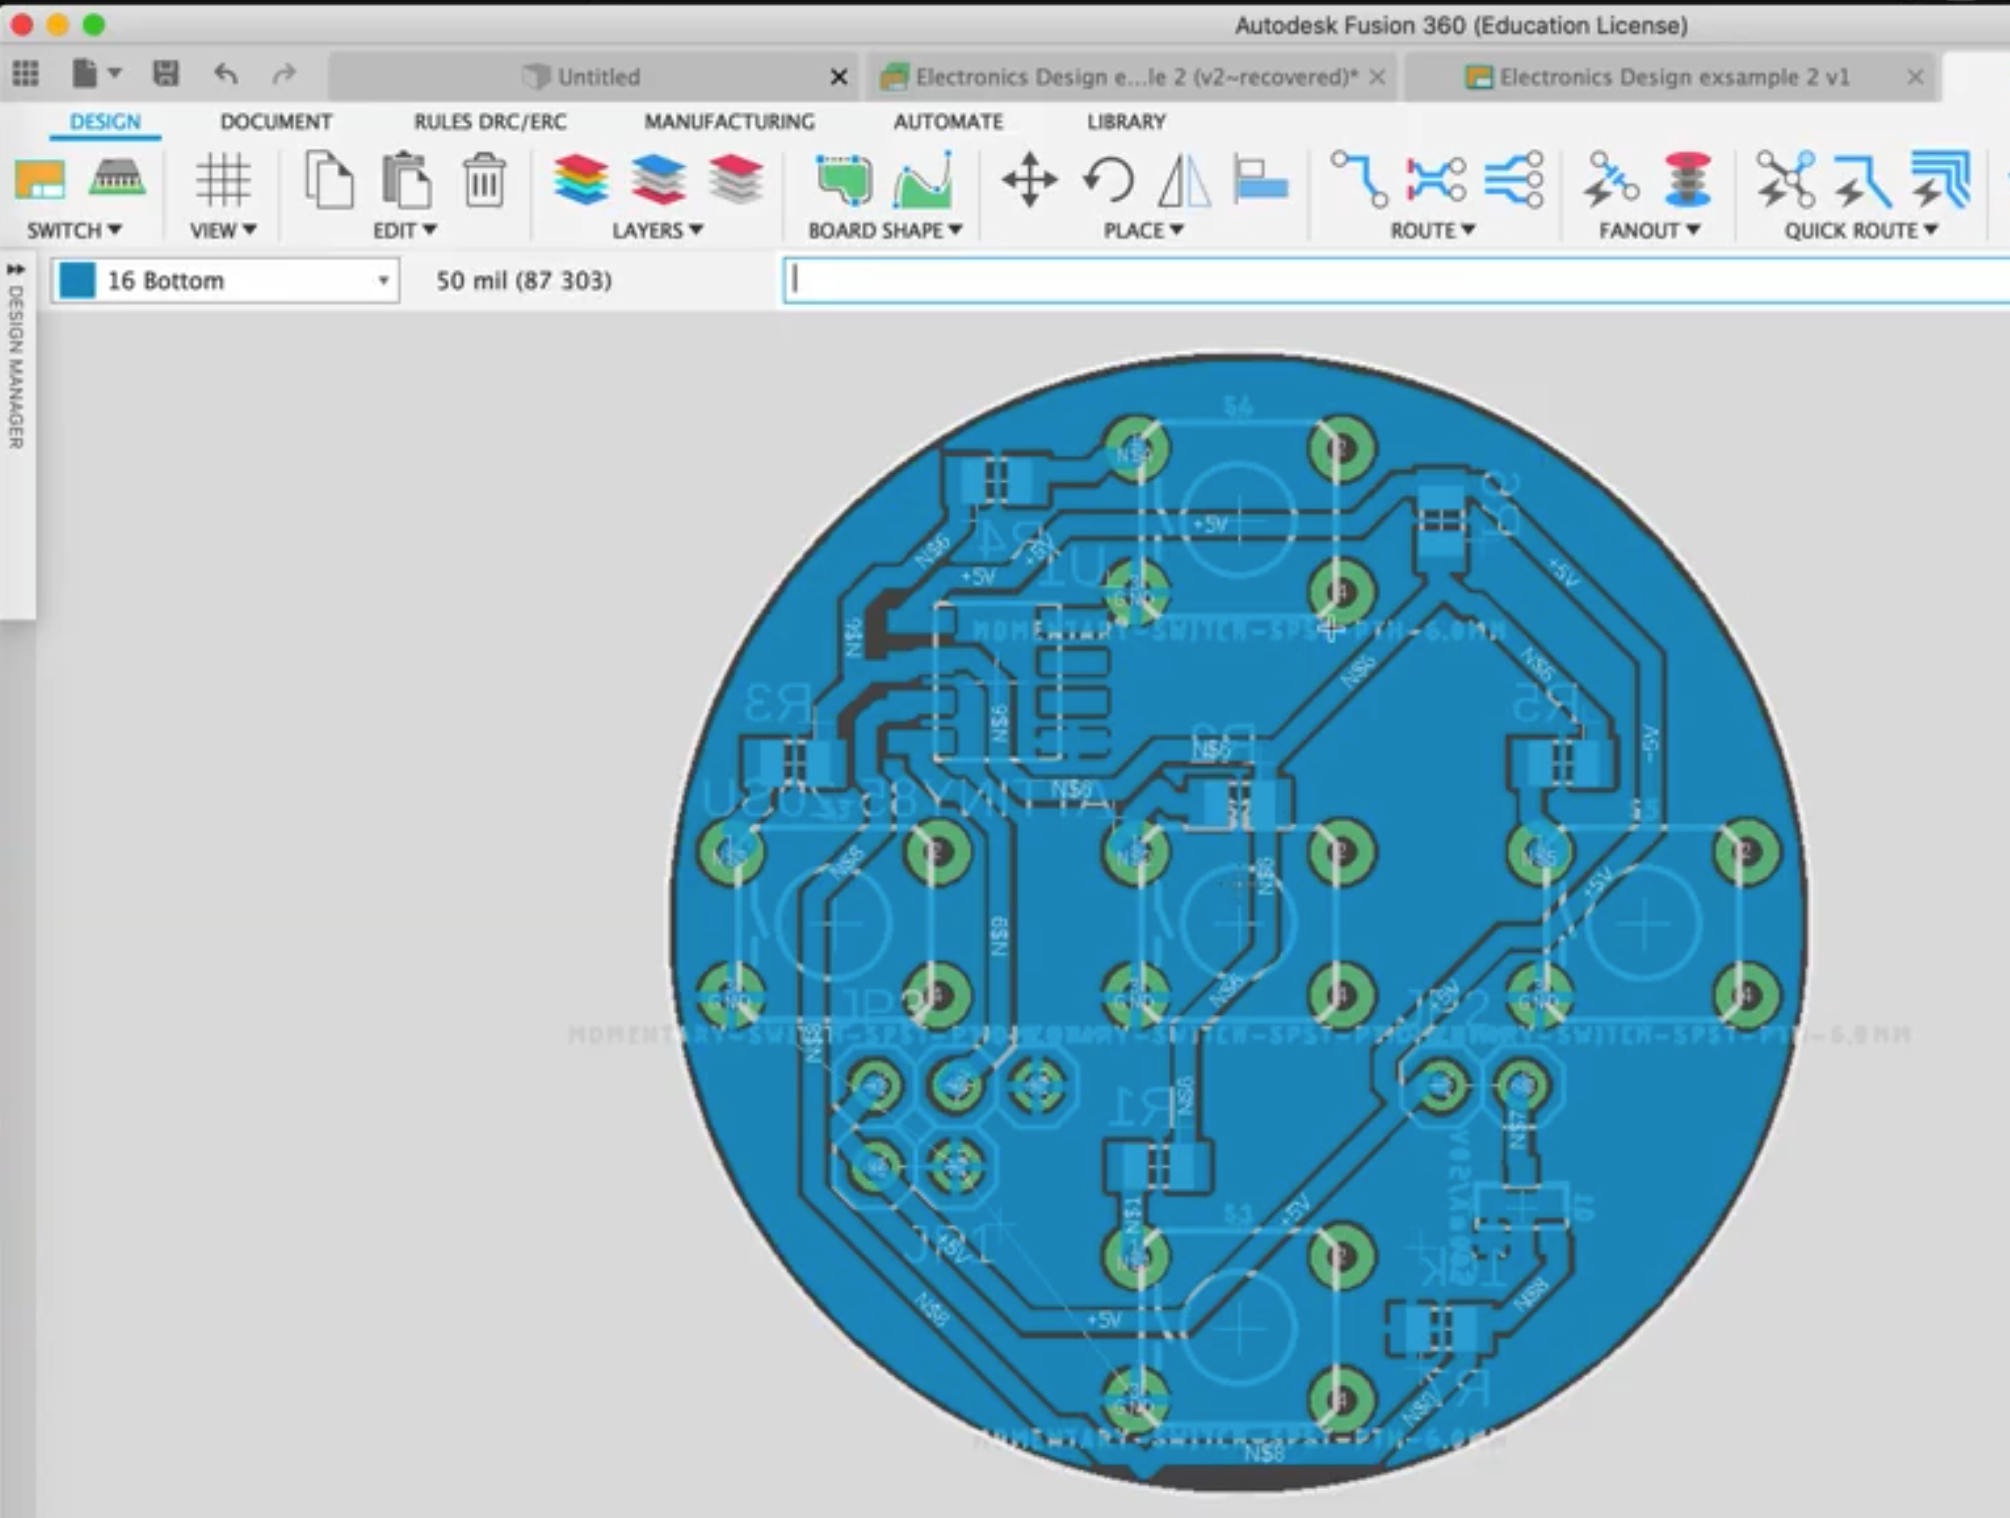
Task: Select the Fanout signal tool
Action: (x=1610, y=180)
